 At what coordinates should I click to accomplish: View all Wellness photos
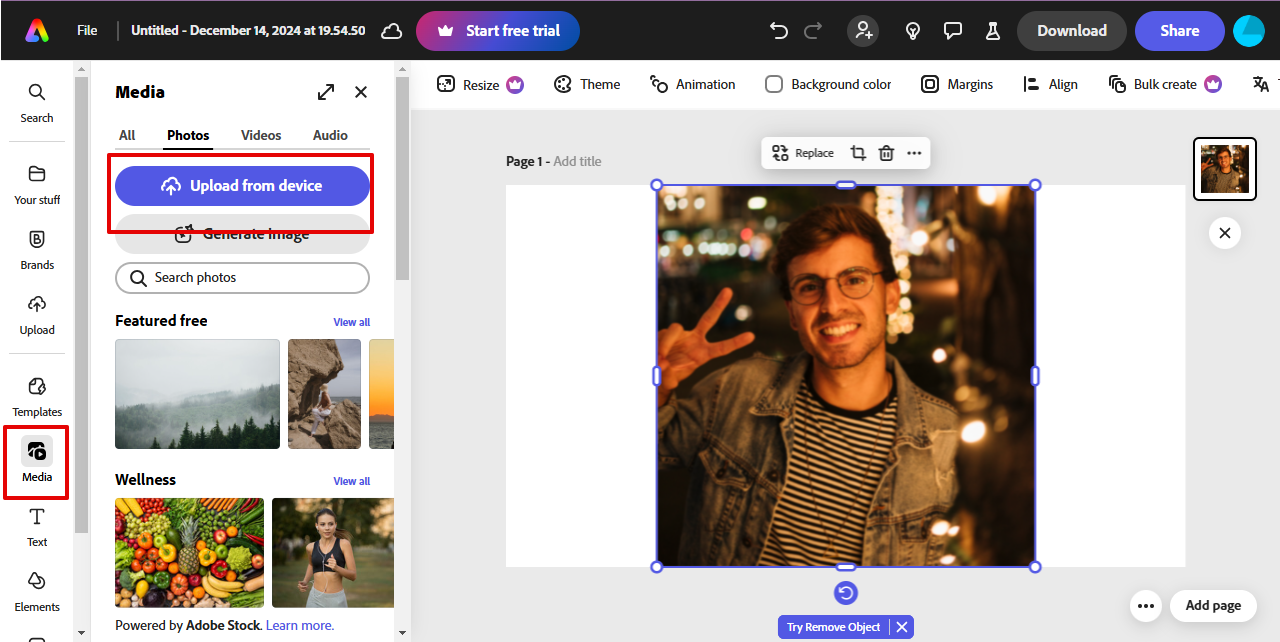(x=351, y=481)
